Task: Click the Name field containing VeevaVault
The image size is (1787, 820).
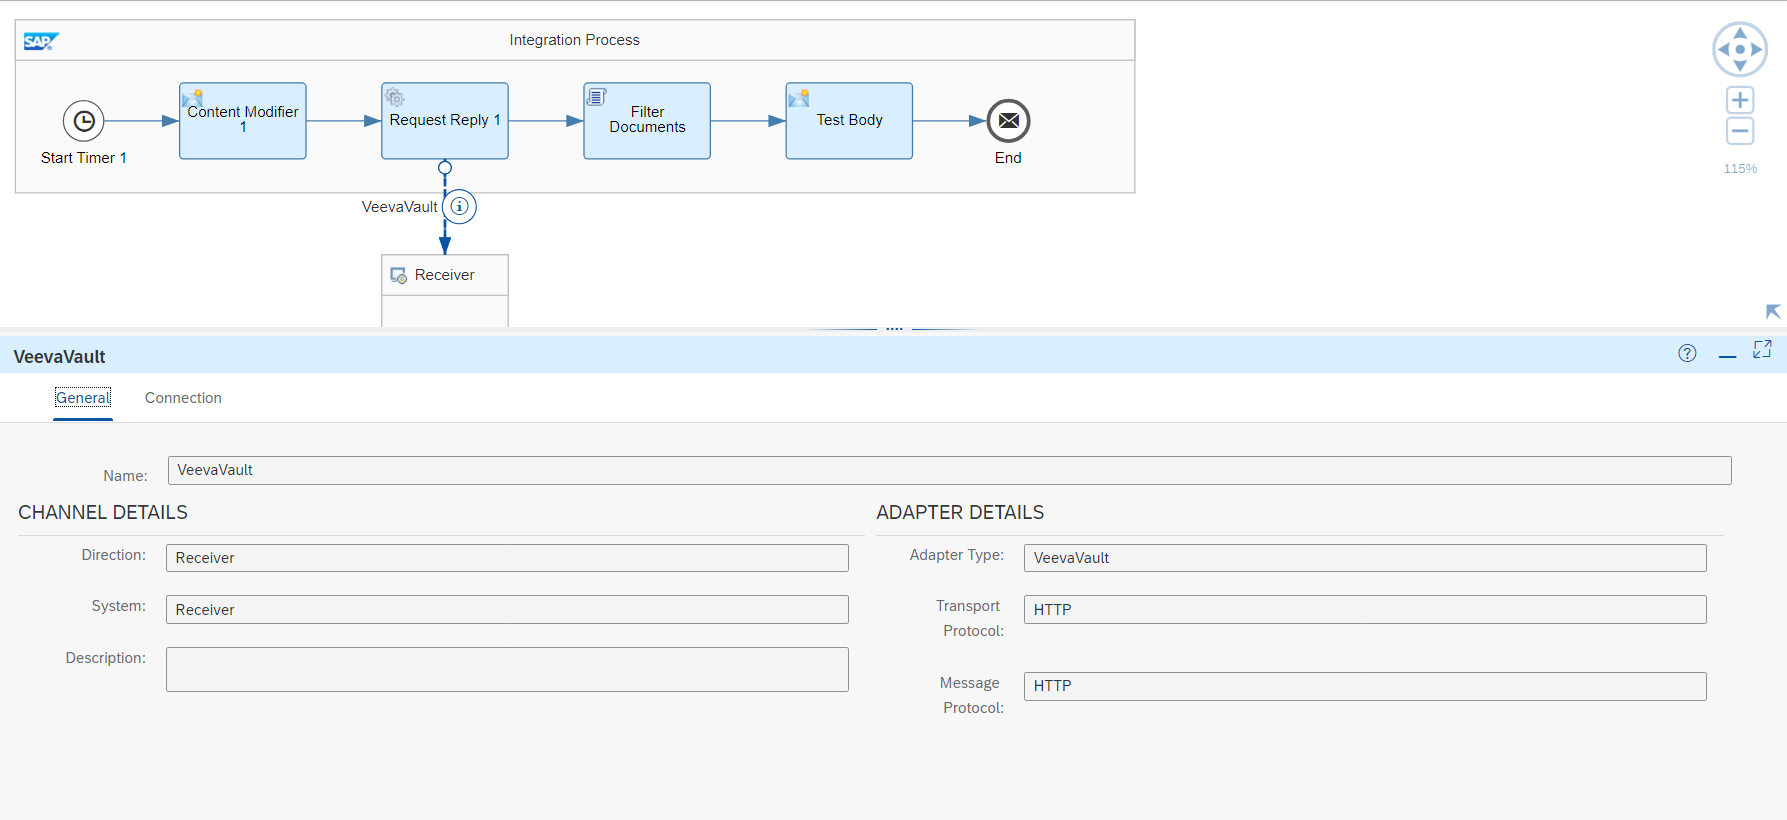Action: (x=949, y=470)
